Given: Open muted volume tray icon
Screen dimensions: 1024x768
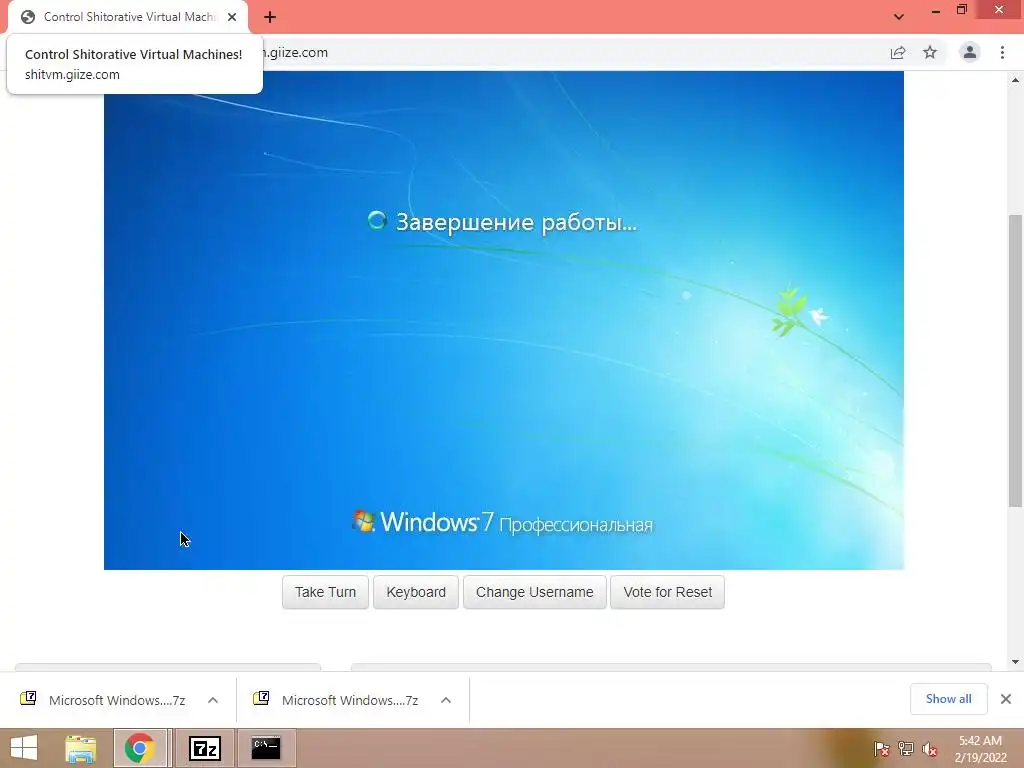Looking at the screenshot, I should 930,749.
